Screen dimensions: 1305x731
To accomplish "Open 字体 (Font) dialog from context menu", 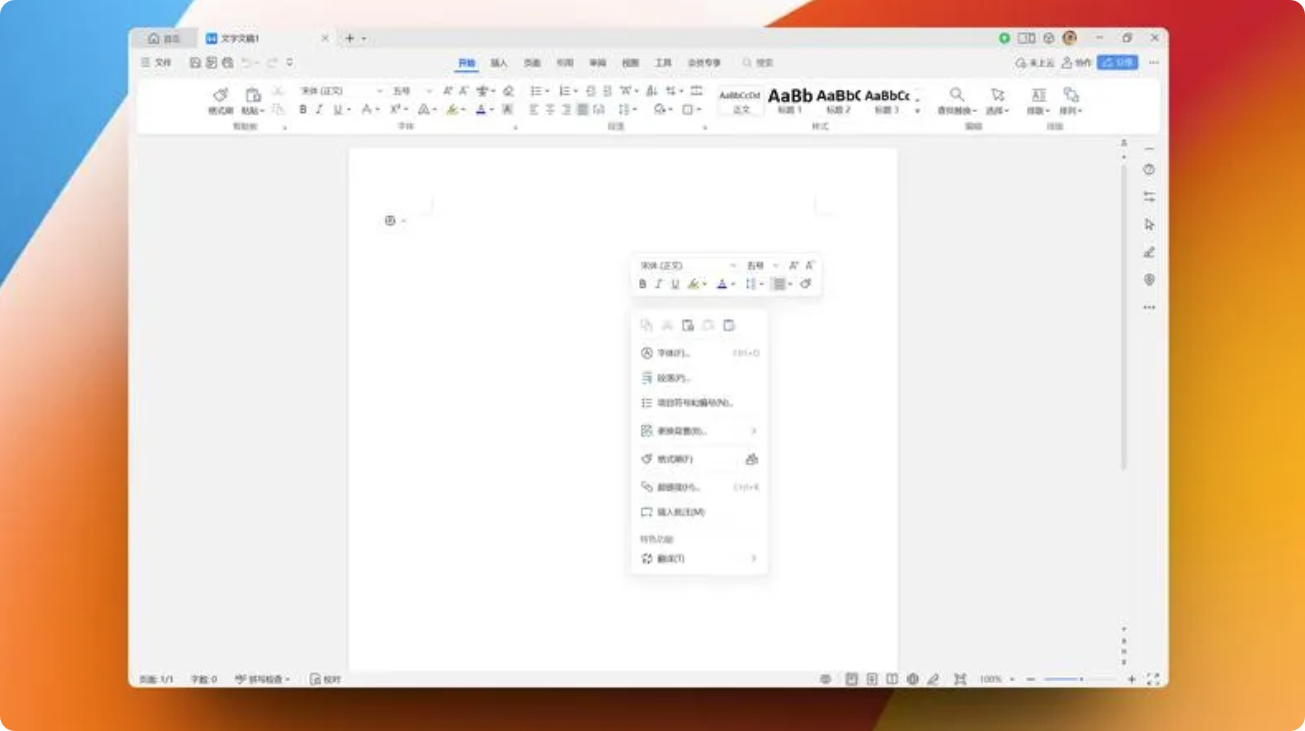I will 673,353.
